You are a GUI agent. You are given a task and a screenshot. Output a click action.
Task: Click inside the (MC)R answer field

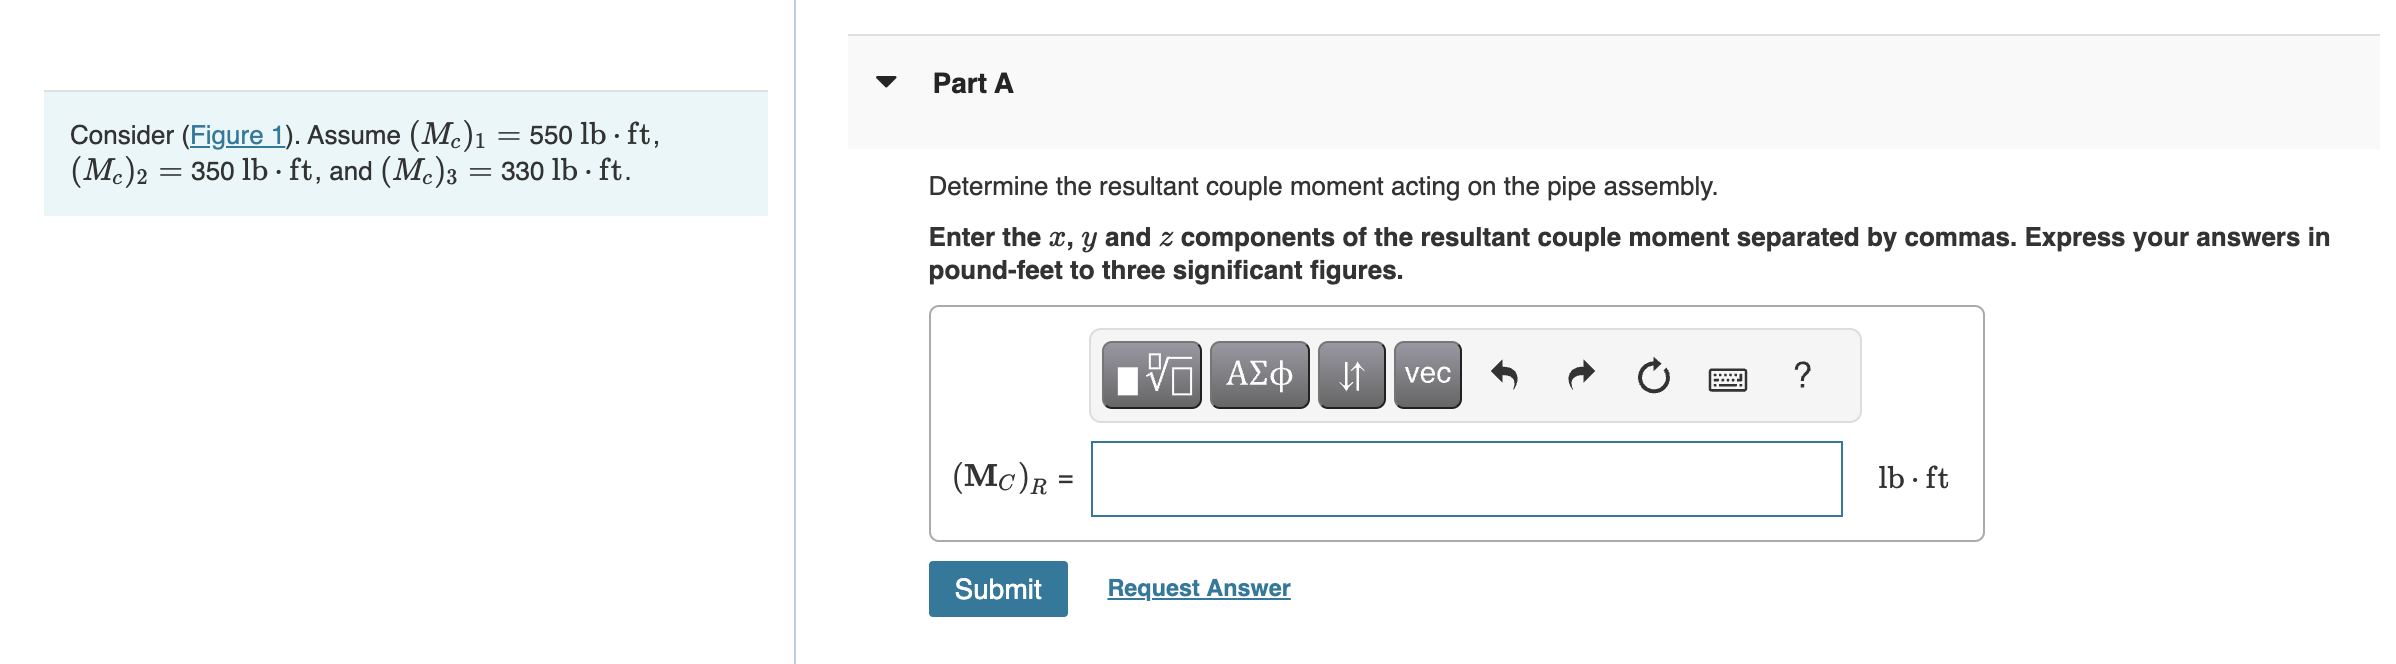click(x=1466, y=479)
